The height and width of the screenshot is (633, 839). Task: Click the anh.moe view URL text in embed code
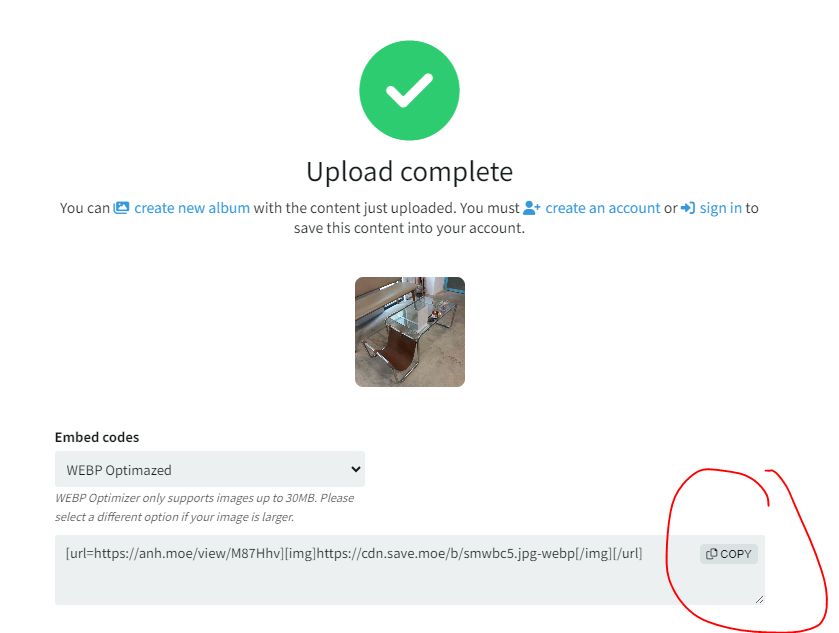tap(174, 553)
